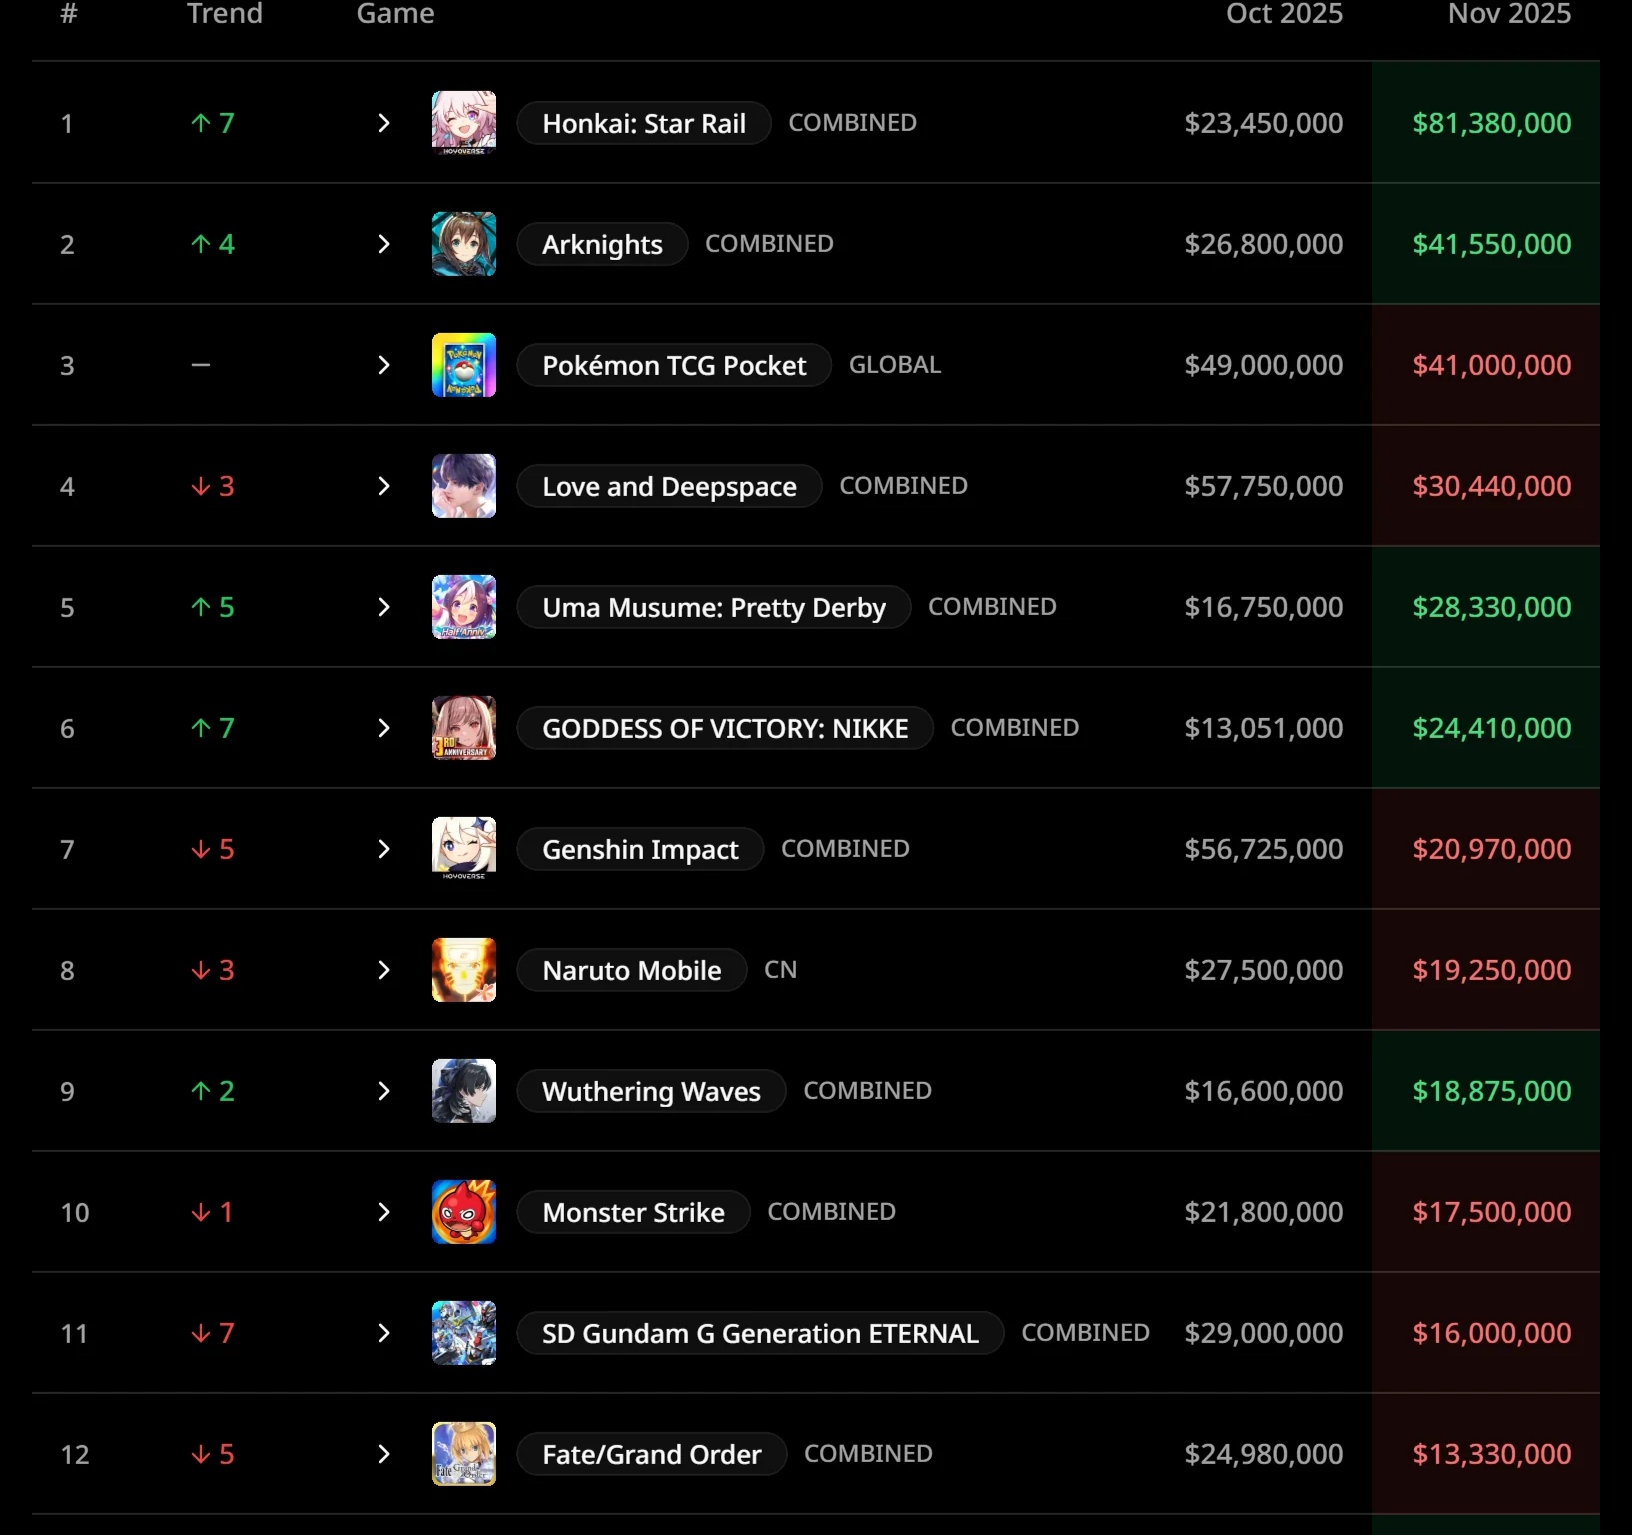The width and height of the screenshot is (1632, 1535).
Task: Click the Fate/Grand Order name pill
Action: (652, 1454)
